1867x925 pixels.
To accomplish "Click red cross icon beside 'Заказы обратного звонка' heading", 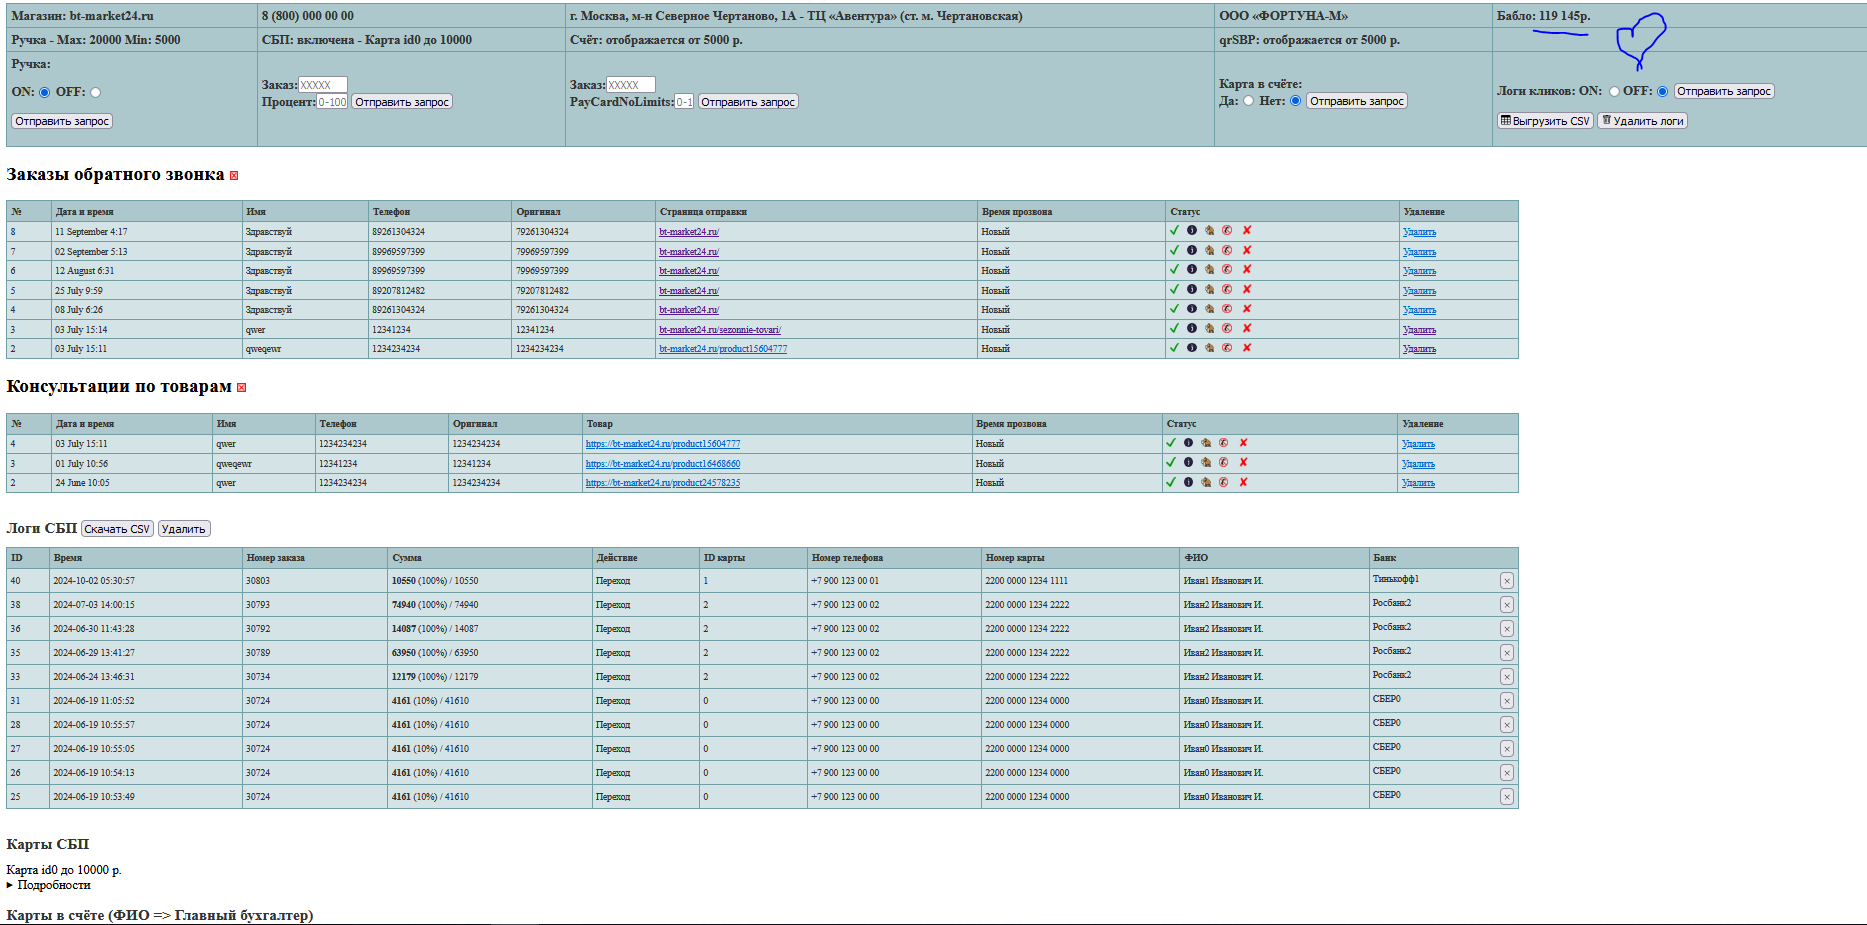I will tap(234, 176).
